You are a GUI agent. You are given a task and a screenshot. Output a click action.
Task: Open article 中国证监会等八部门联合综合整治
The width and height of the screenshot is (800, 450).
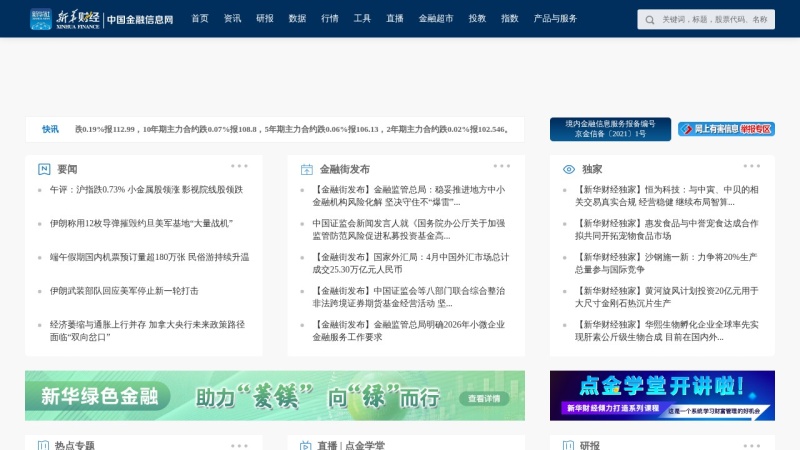409,297
